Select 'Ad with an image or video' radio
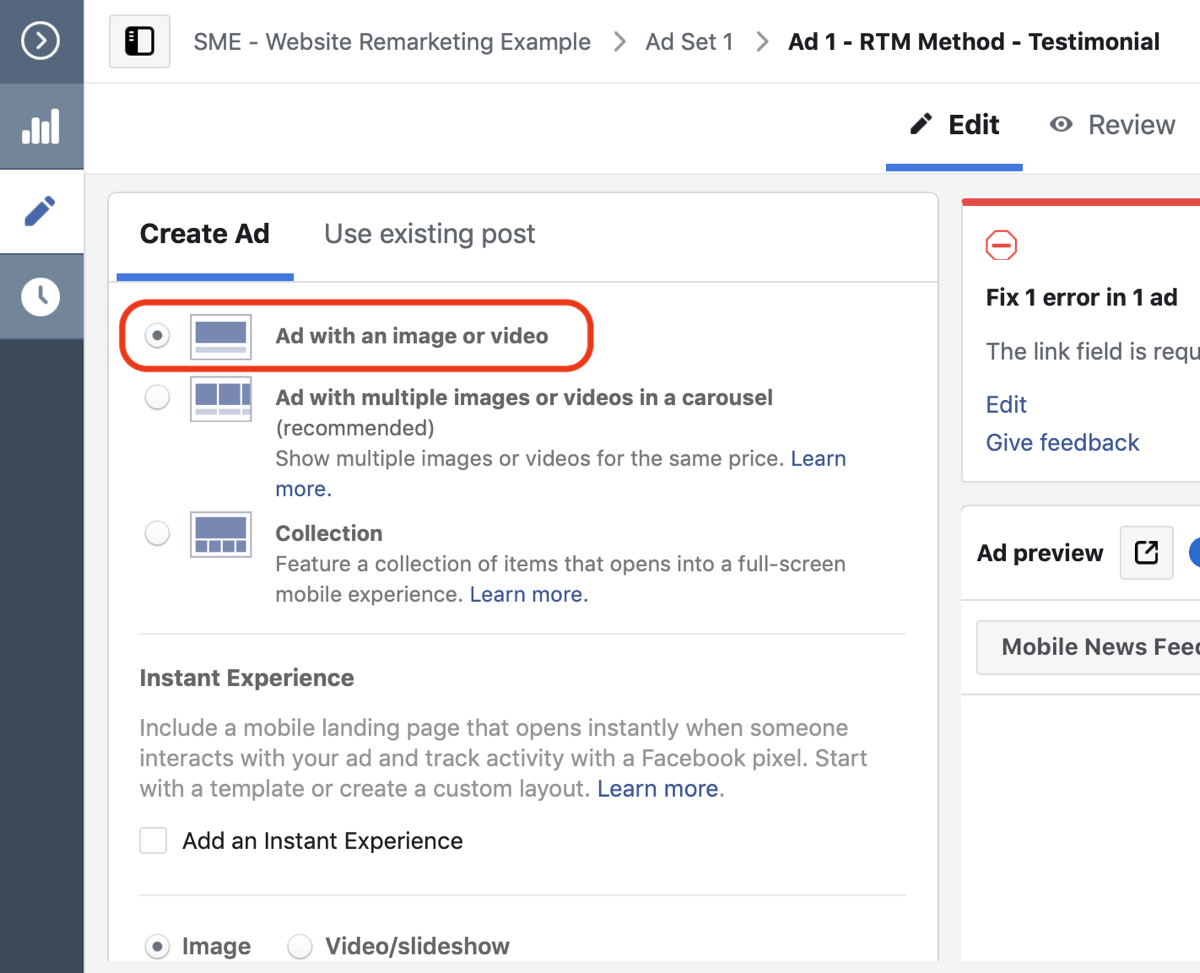The width and height of the screenshot is (1200, 973). coord(157,336)
